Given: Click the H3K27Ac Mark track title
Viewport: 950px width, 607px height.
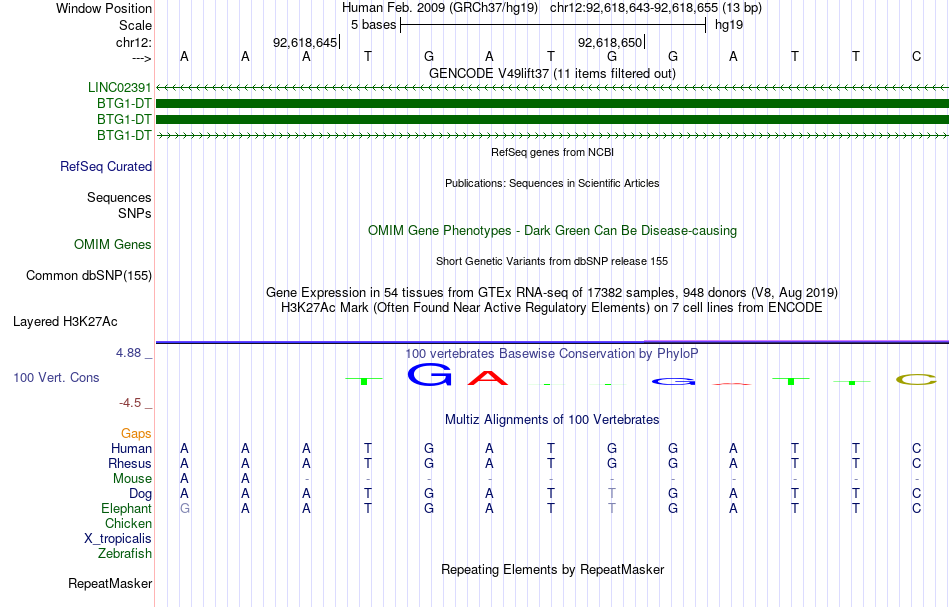Looking at the screenshot, I should click(552, 308).
